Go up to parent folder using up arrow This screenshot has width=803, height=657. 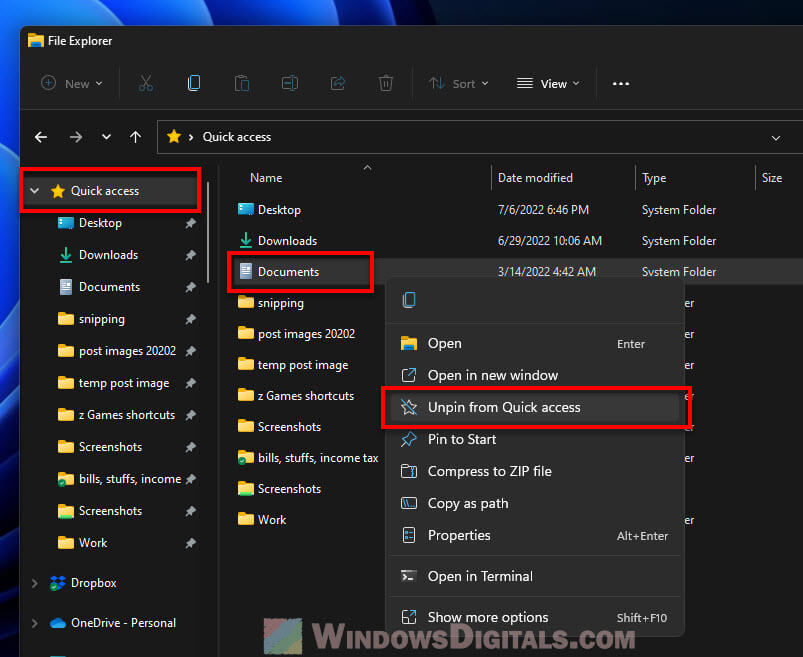click(135, 136)
